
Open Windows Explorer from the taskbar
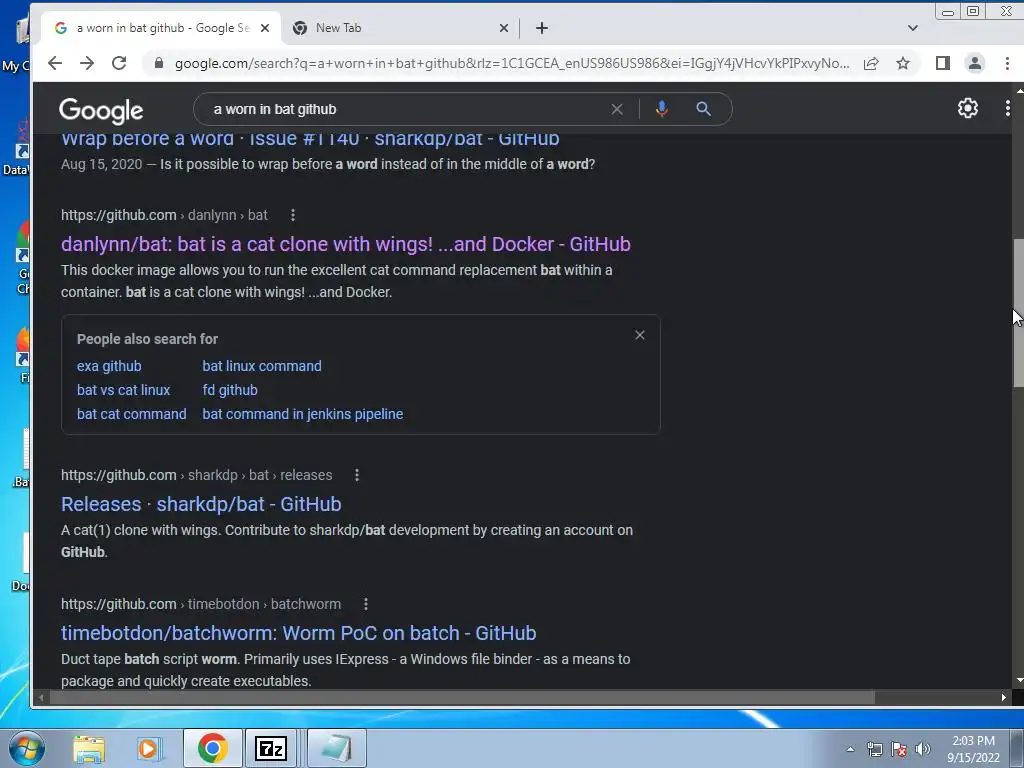coord(89,749)
